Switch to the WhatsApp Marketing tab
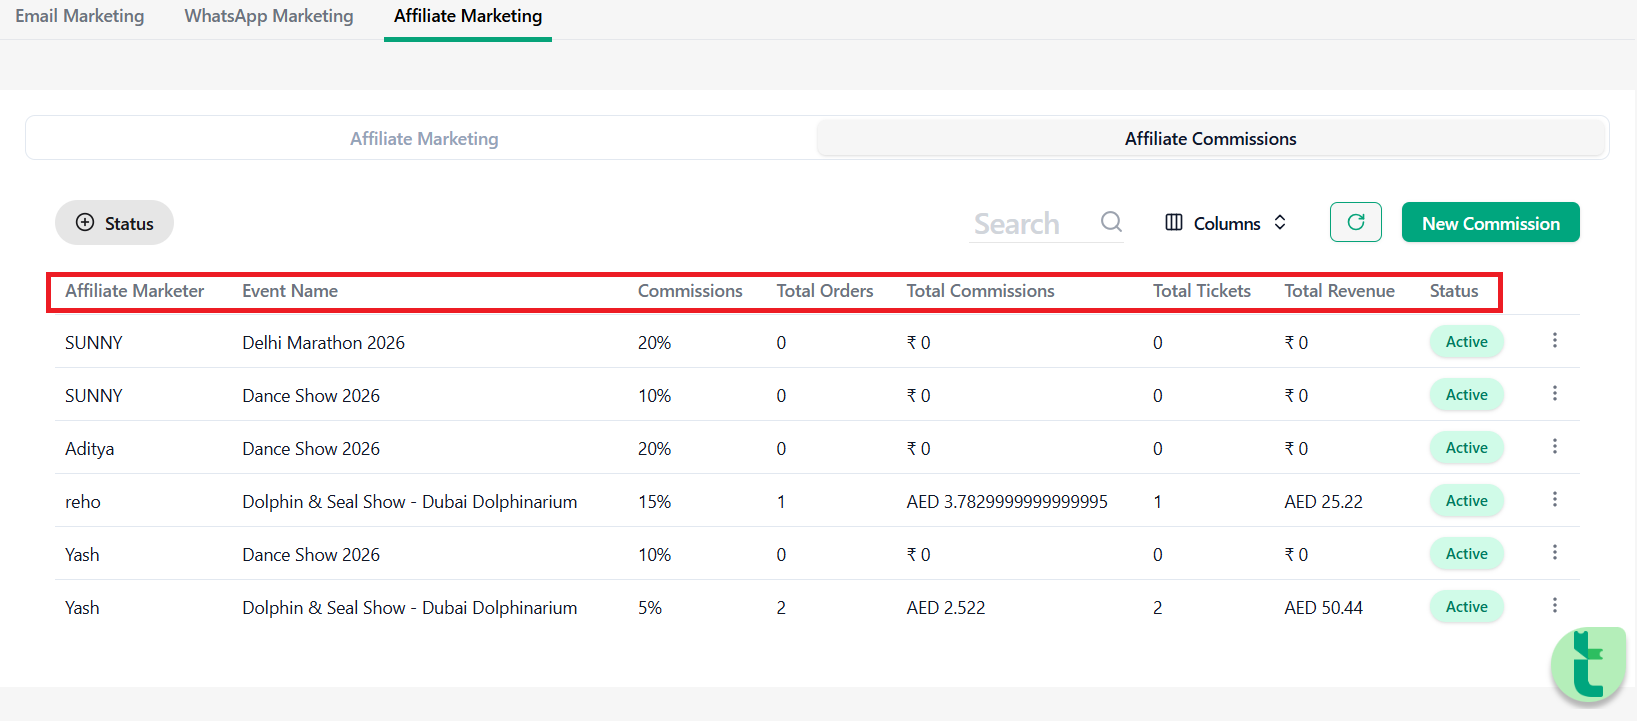Image resolution: width=1637 pixels, height=721 pixels. [x=269, y=16]
